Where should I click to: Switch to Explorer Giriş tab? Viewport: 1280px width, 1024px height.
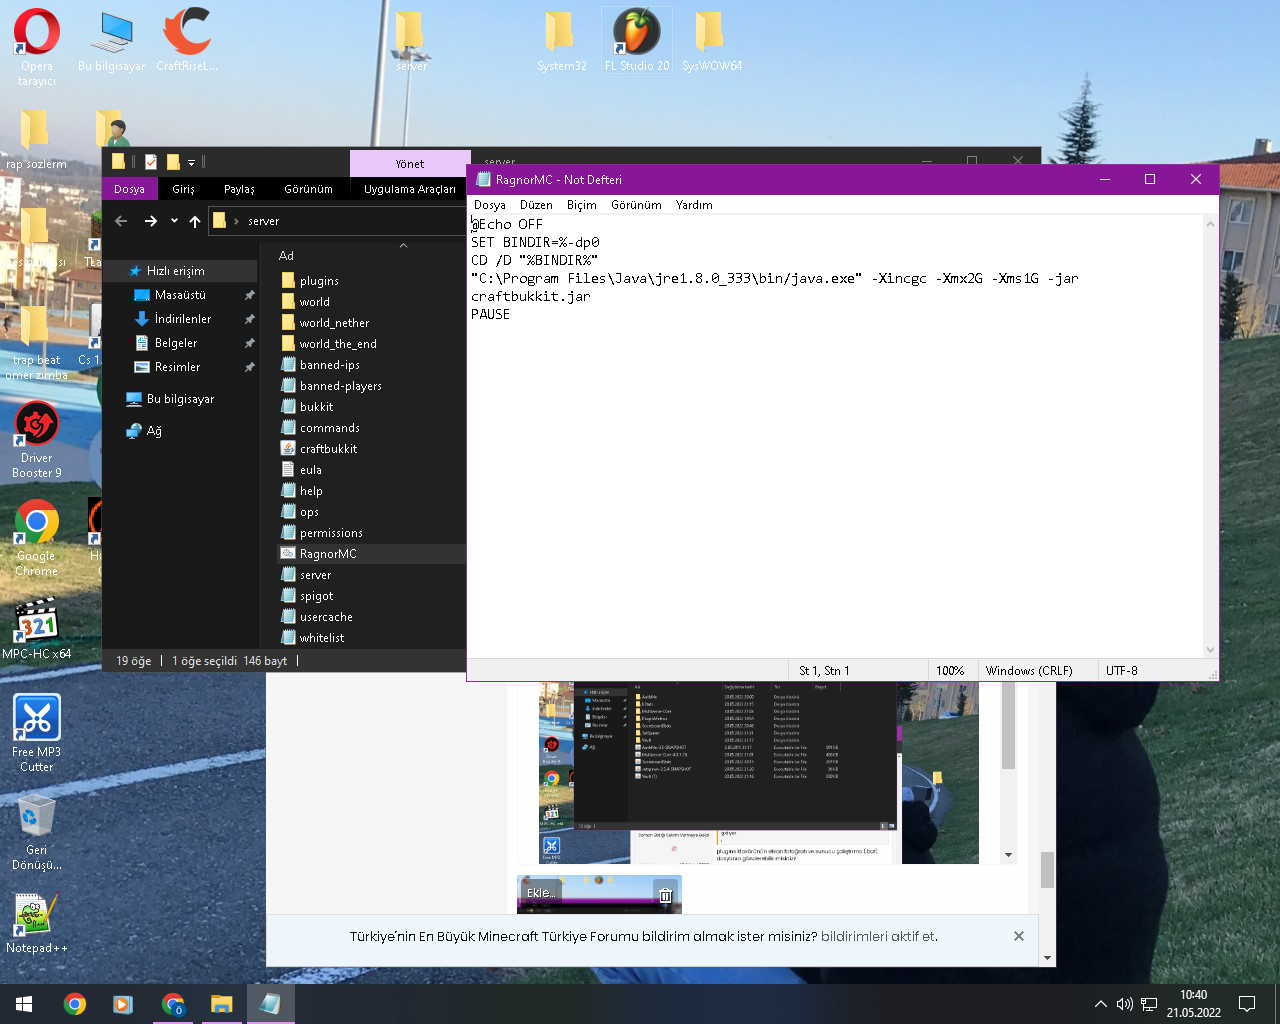(183, 189)
